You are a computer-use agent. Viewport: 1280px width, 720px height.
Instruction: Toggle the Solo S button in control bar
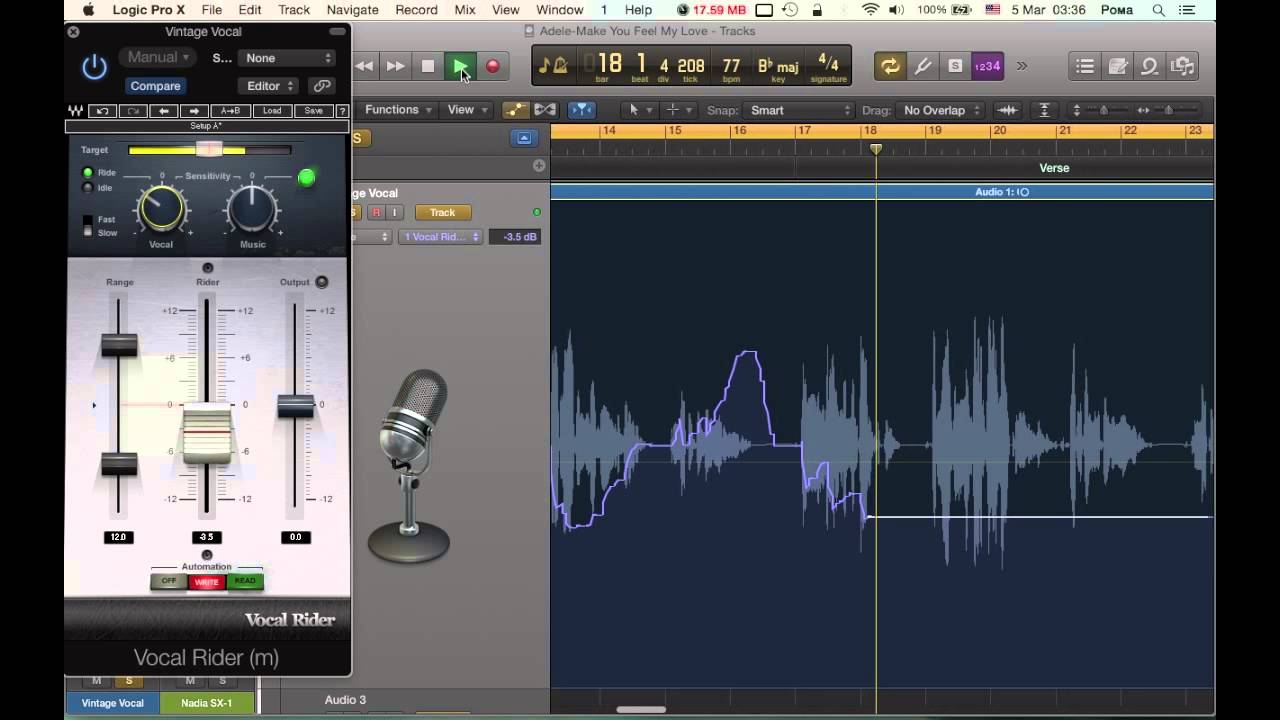[x=955, y=67]
